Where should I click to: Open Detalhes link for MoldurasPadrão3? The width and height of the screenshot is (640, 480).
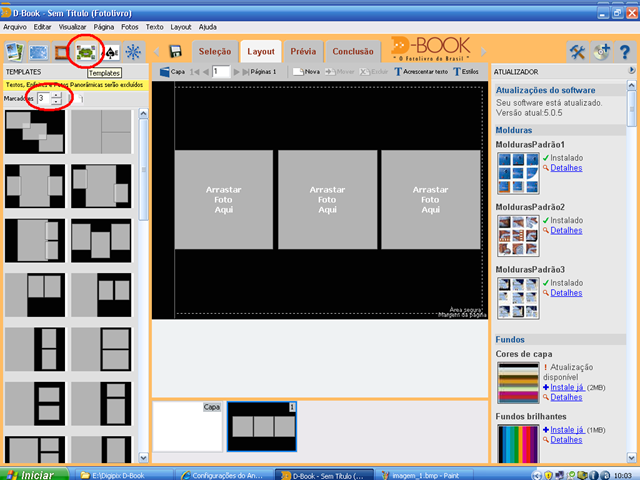coord(566,293)
